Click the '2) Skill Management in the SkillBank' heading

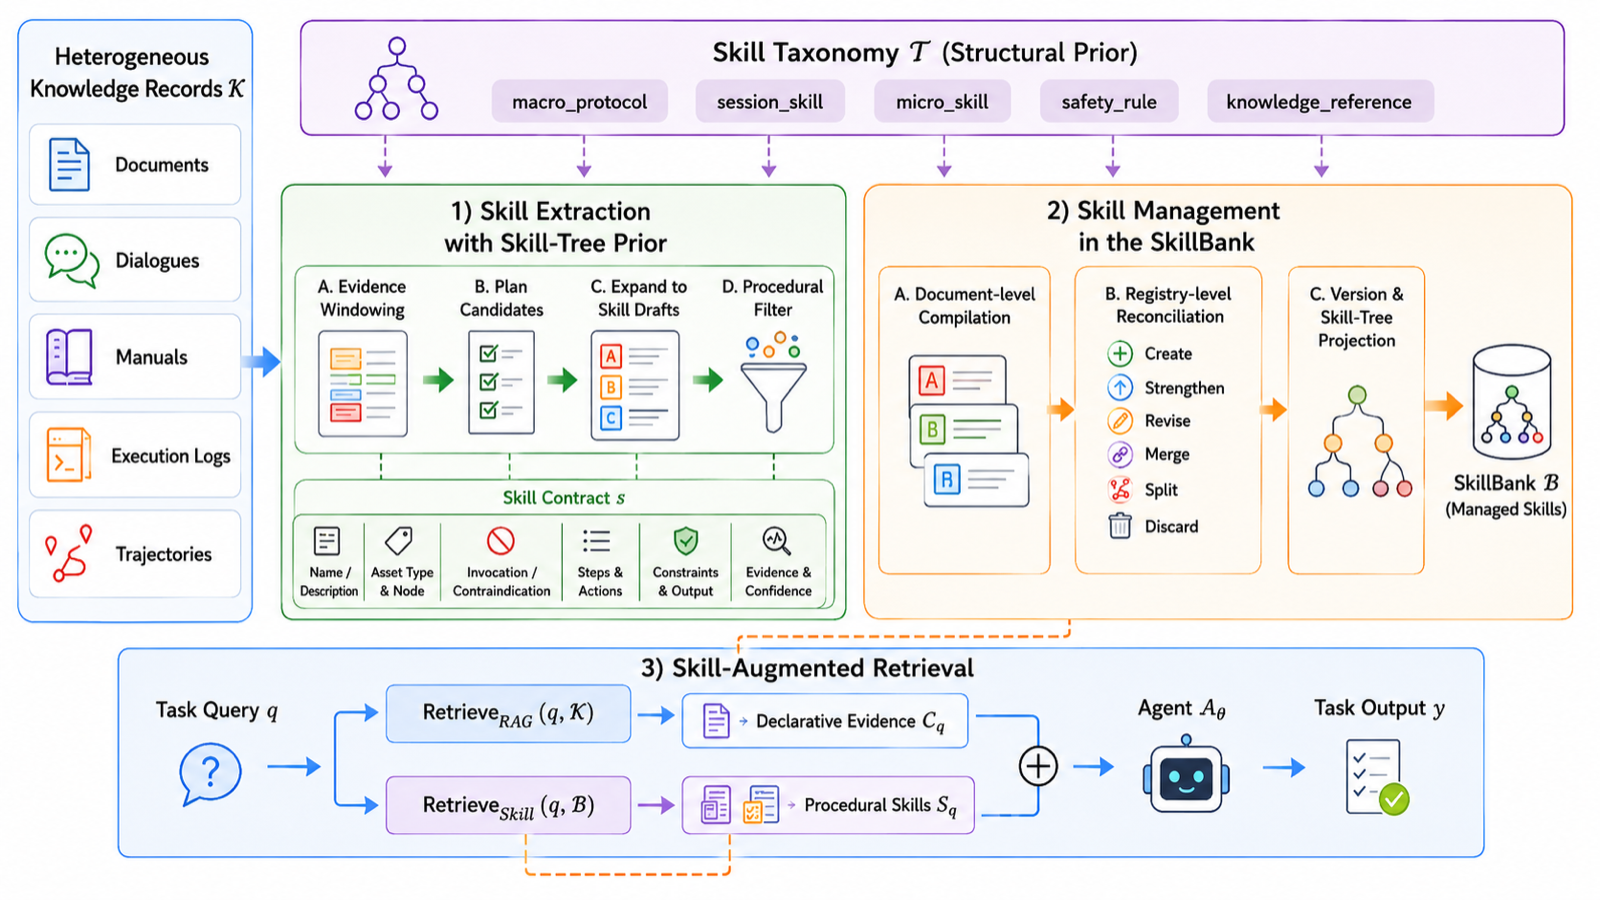point(1165,226)
